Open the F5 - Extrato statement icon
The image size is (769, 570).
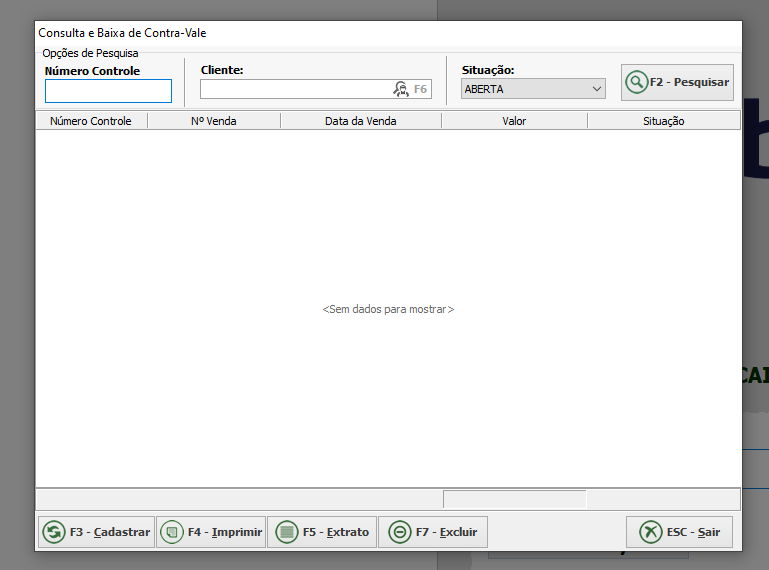click(x=286, y=532)
